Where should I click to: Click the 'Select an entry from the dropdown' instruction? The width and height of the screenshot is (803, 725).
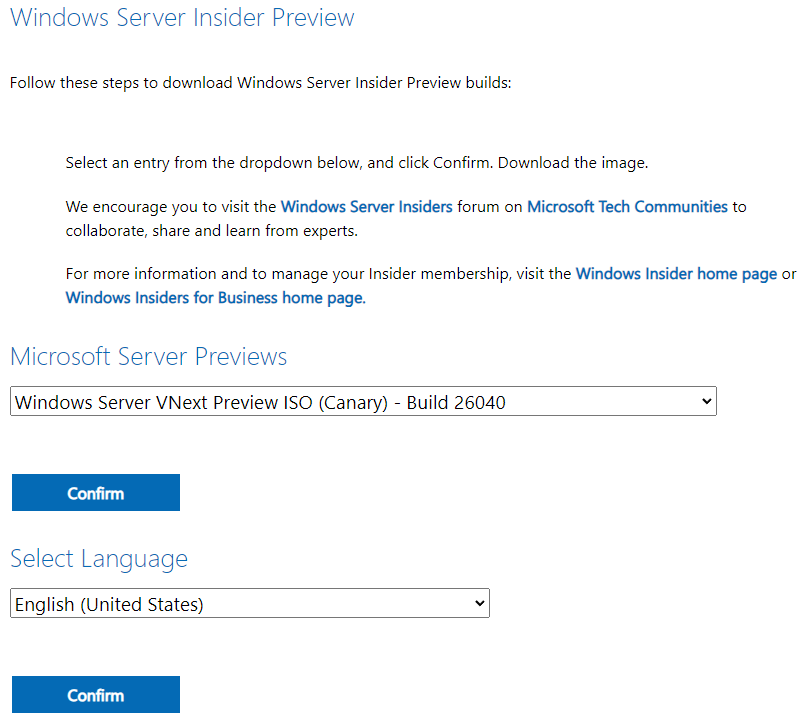(x=280, y=162)
